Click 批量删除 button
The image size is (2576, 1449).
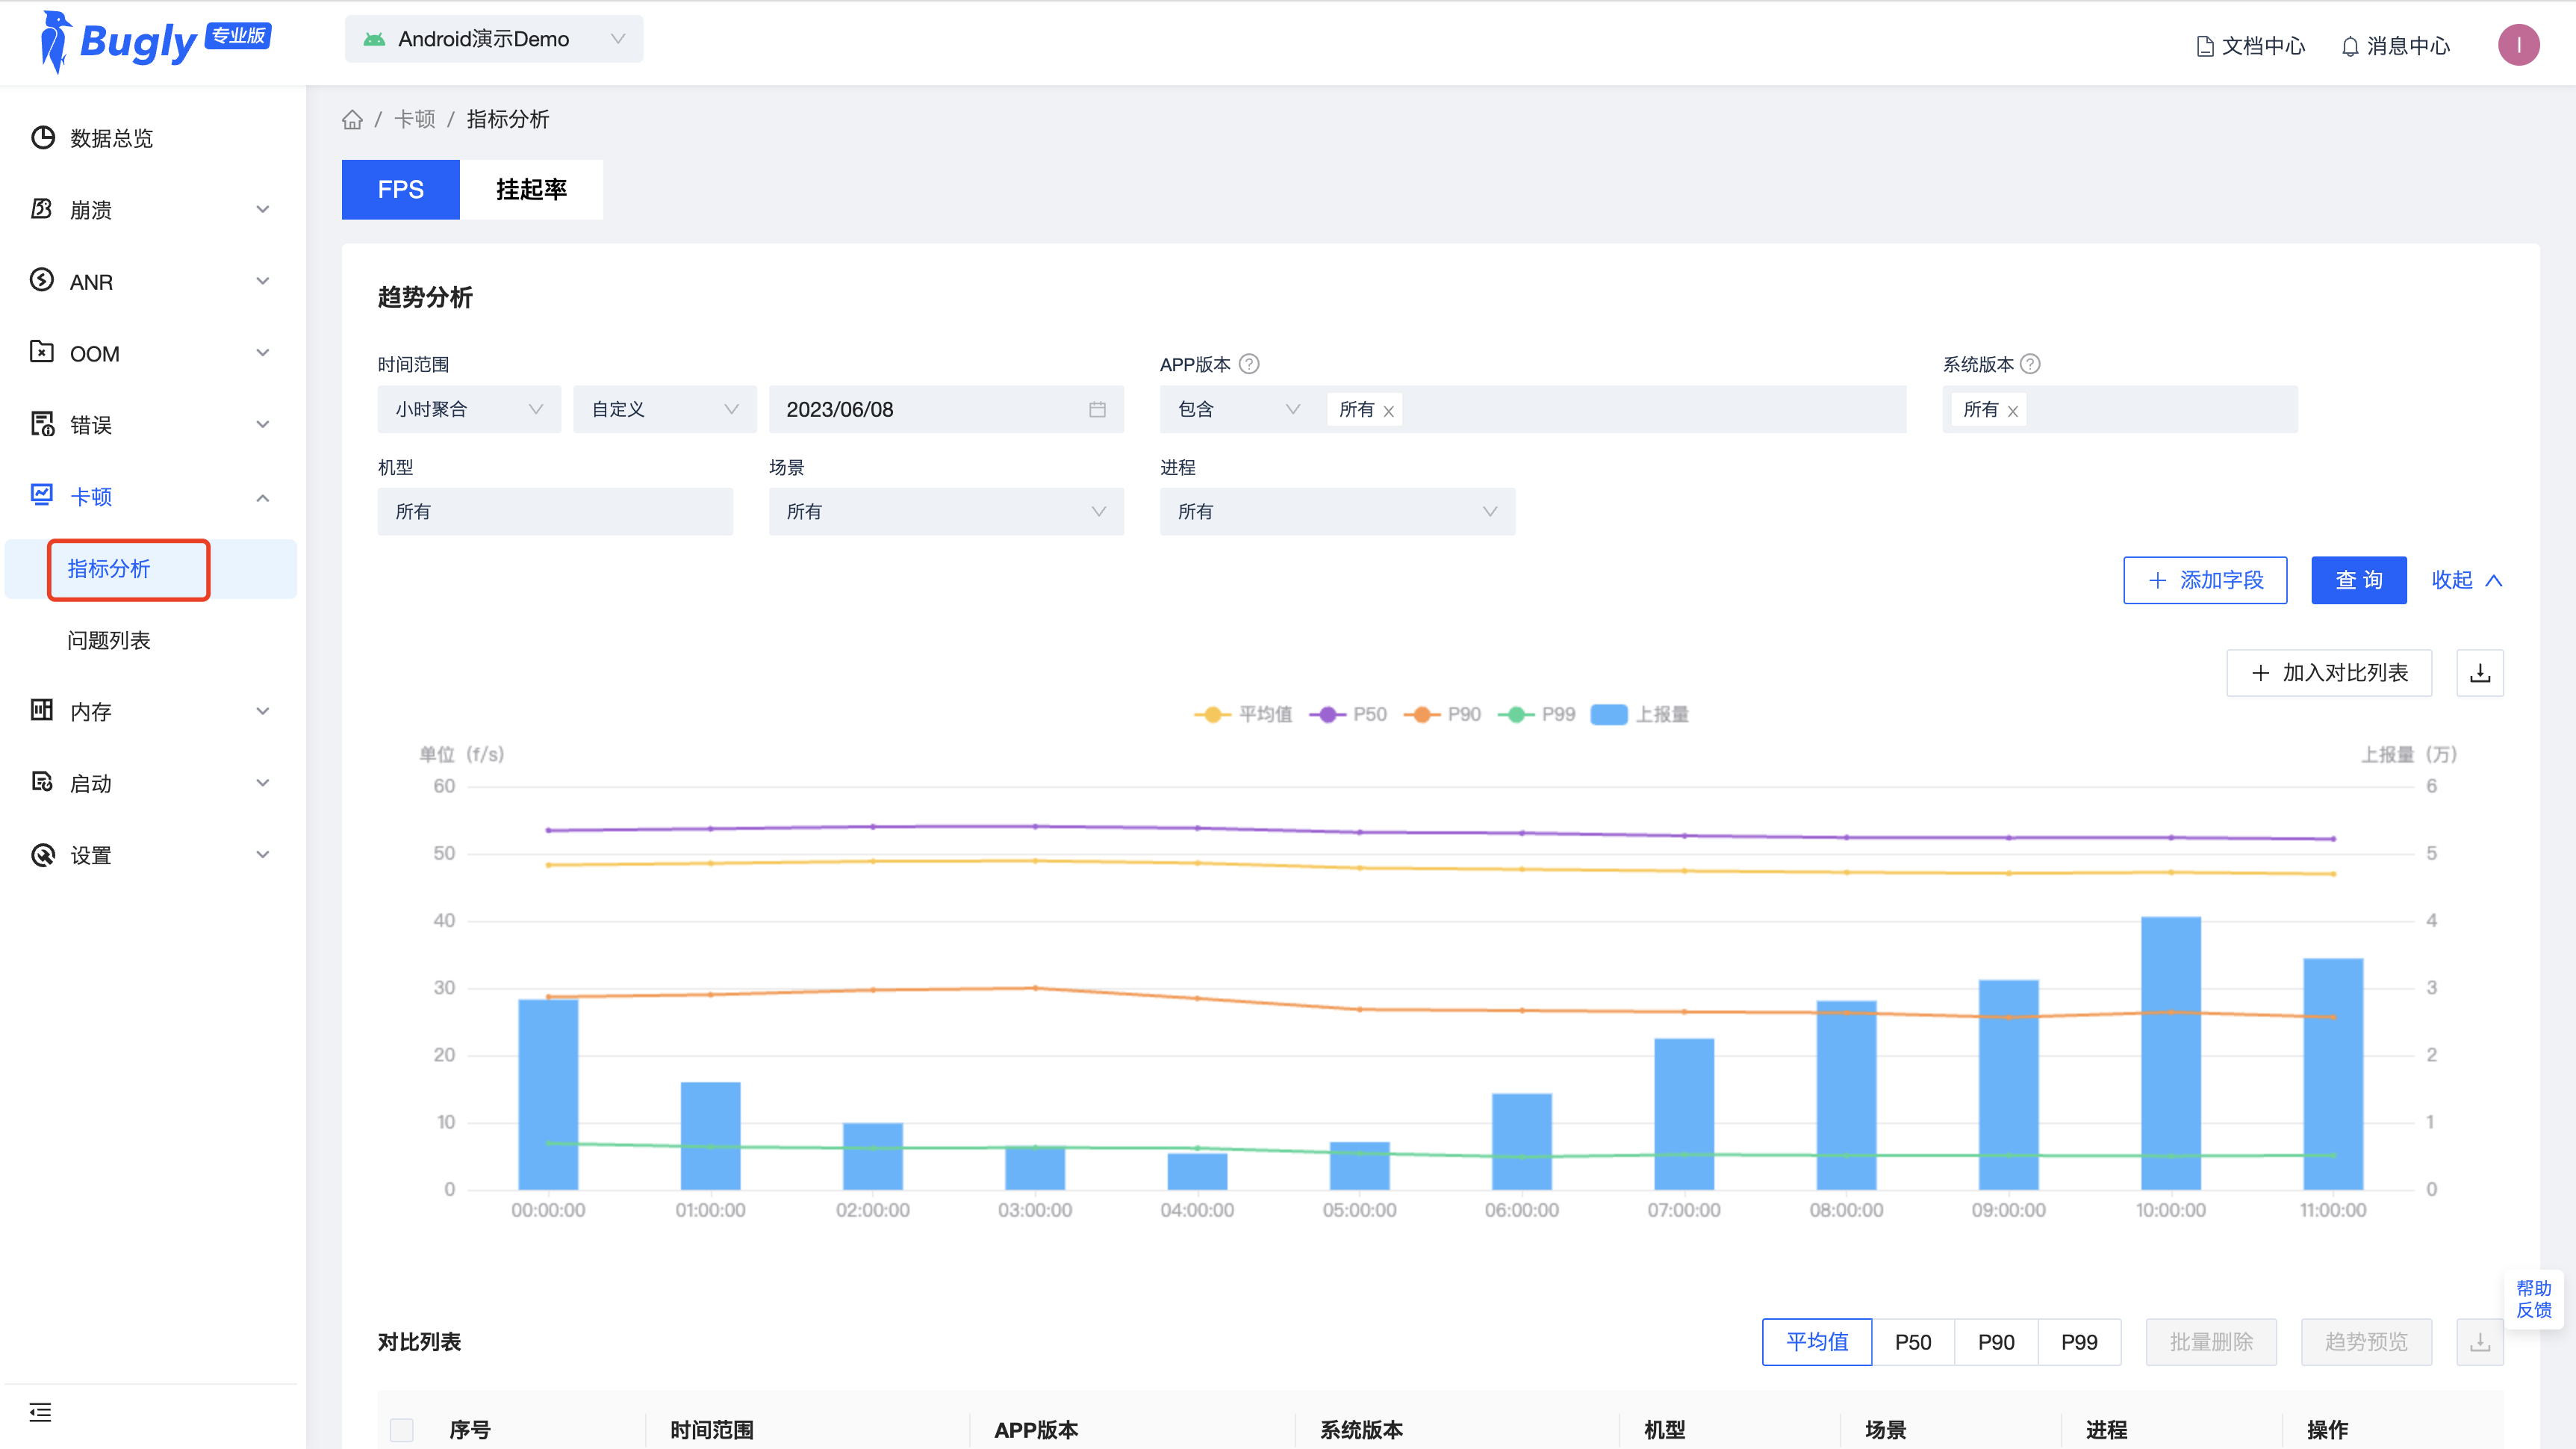pyautogui.click(x=2211, y=1342)
